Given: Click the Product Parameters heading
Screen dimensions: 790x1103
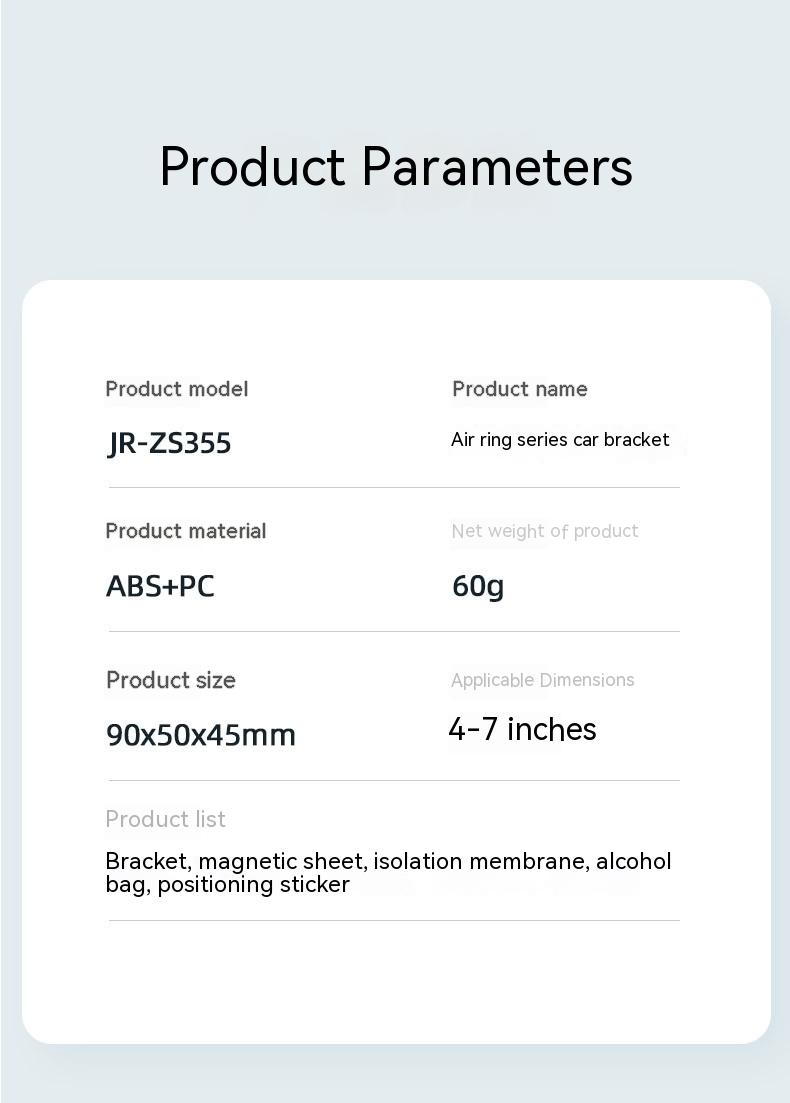Looking at the screenshot, I should coord(396,166).
